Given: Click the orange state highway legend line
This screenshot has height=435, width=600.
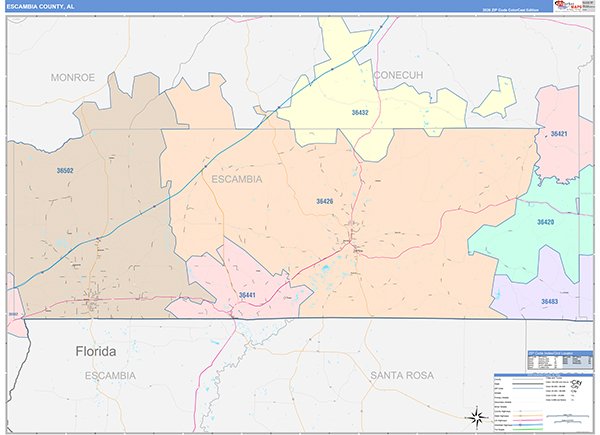Looking at the screenshot, I should click(x=528, y=415).
